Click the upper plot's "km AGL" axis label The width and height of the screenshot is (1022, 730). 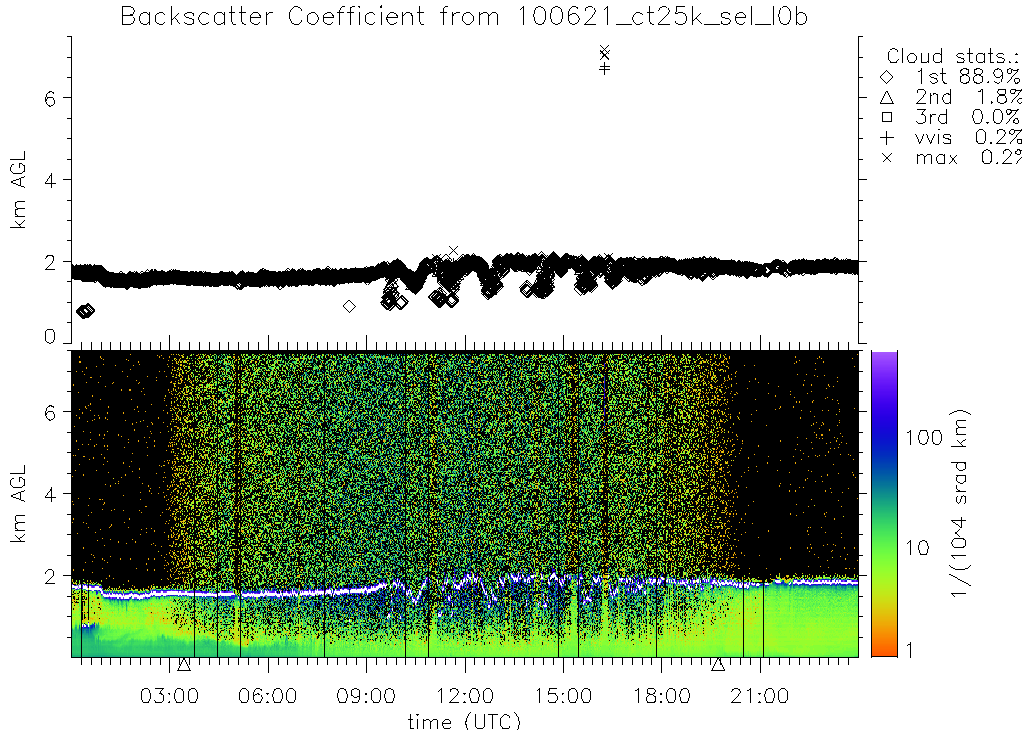click(x=18, y=190)
